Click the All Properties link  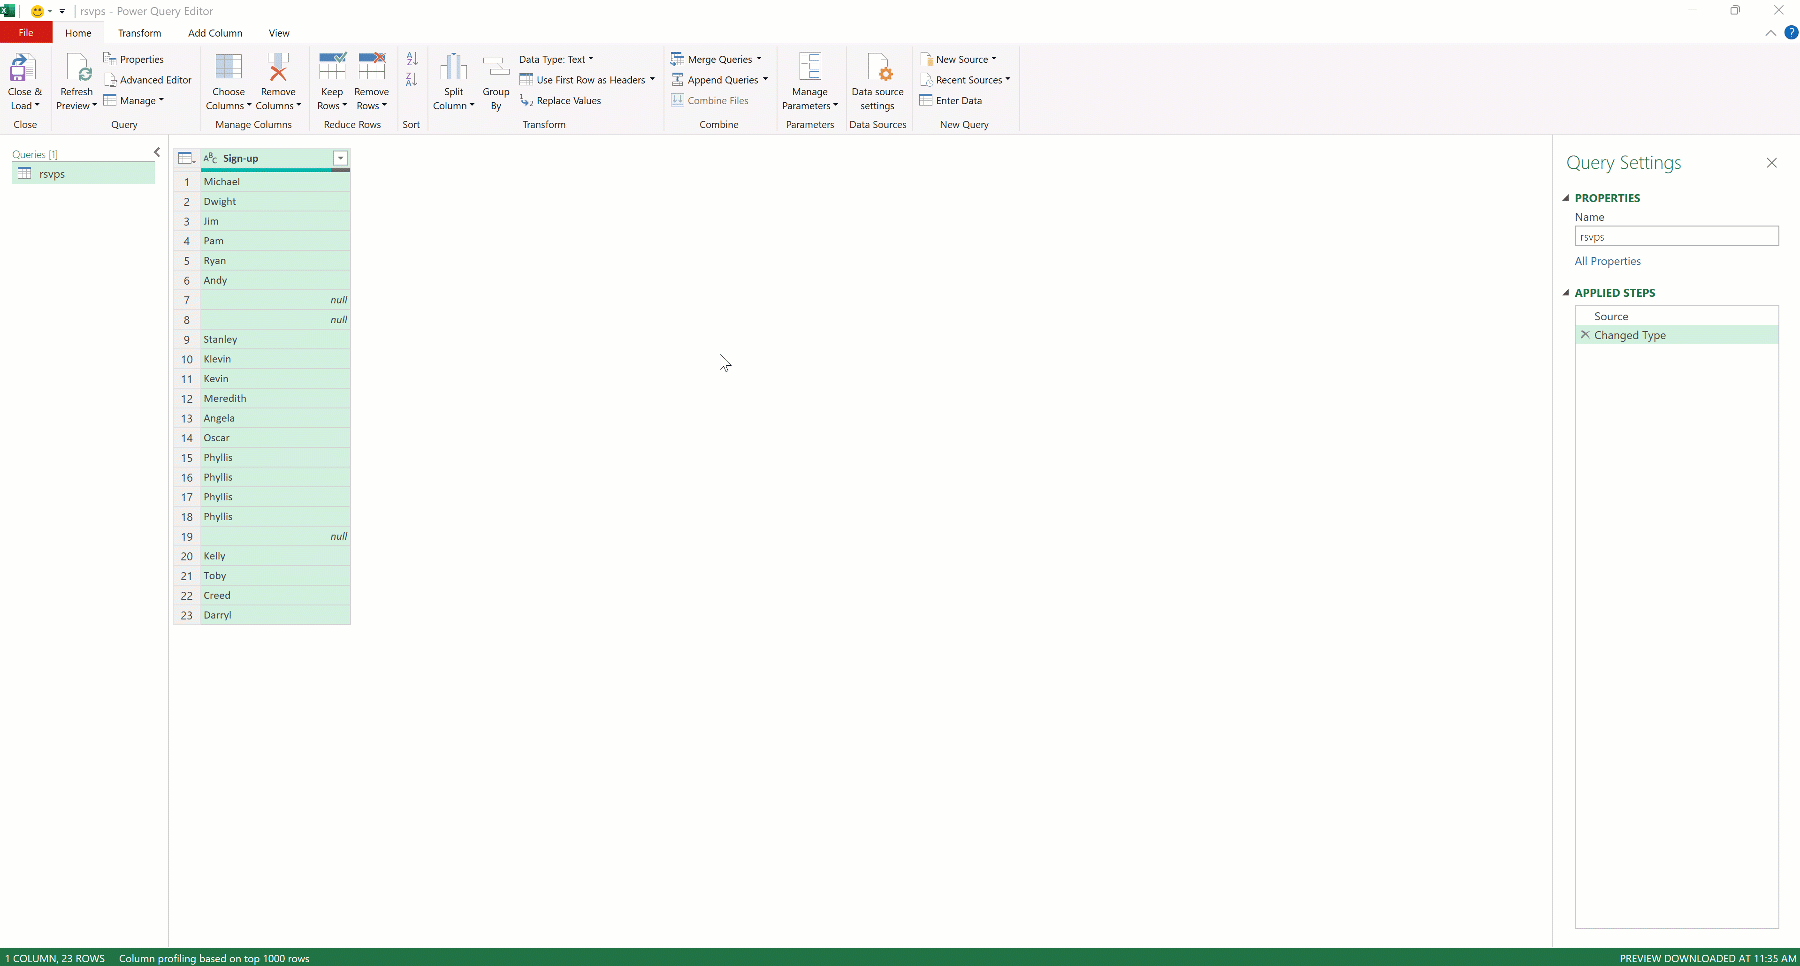click(x=1607, y=261)
